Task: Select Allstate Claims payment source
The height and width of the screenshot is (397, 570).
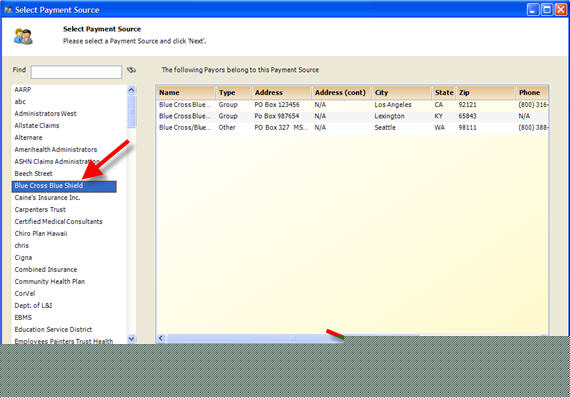Action: click(37, 125)
